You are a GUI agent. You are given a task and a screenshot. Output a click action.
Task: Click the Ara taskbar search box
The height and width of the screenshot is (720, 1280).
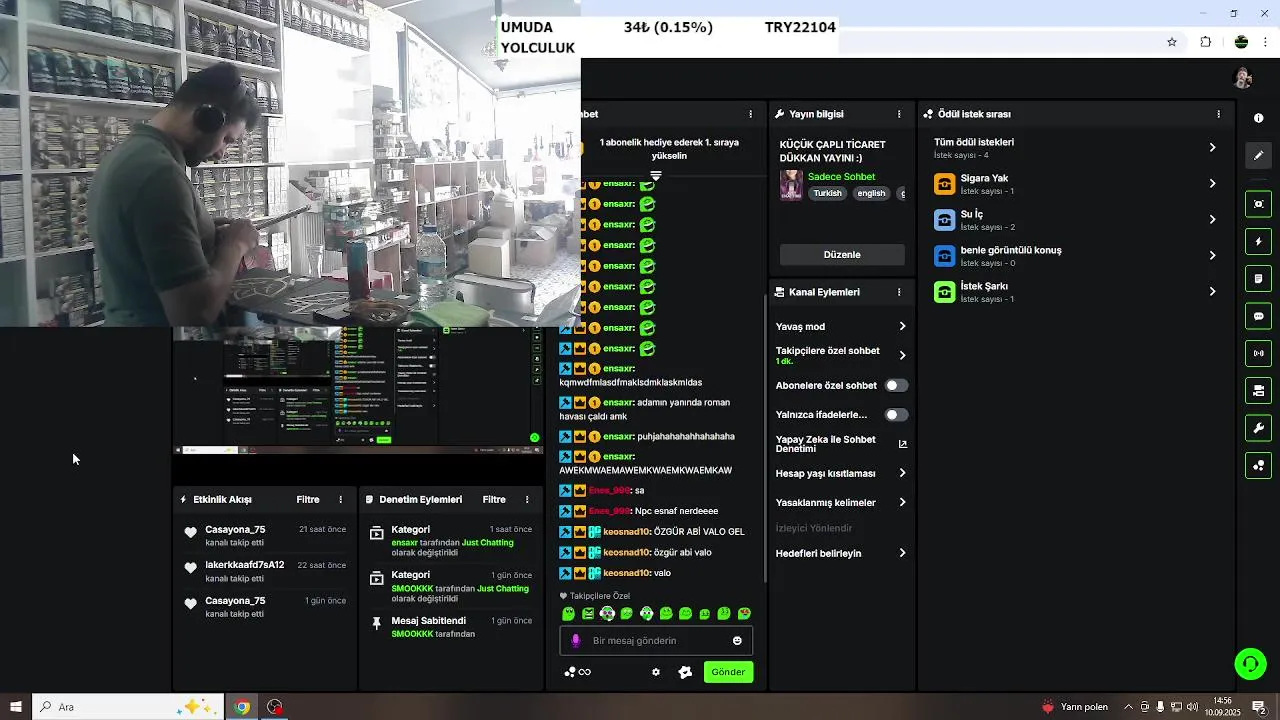(x=127, y=707)
